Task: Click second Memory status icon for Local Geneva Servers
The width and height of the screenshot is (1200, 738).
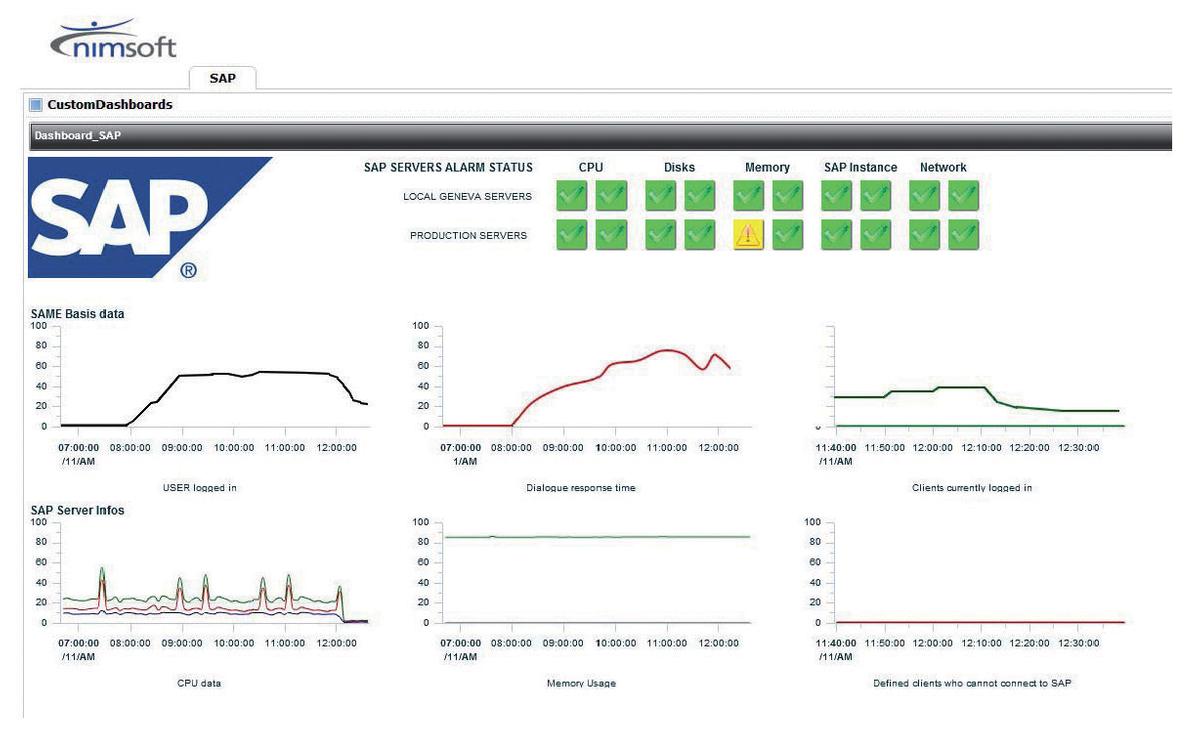Action: [788, 196]
